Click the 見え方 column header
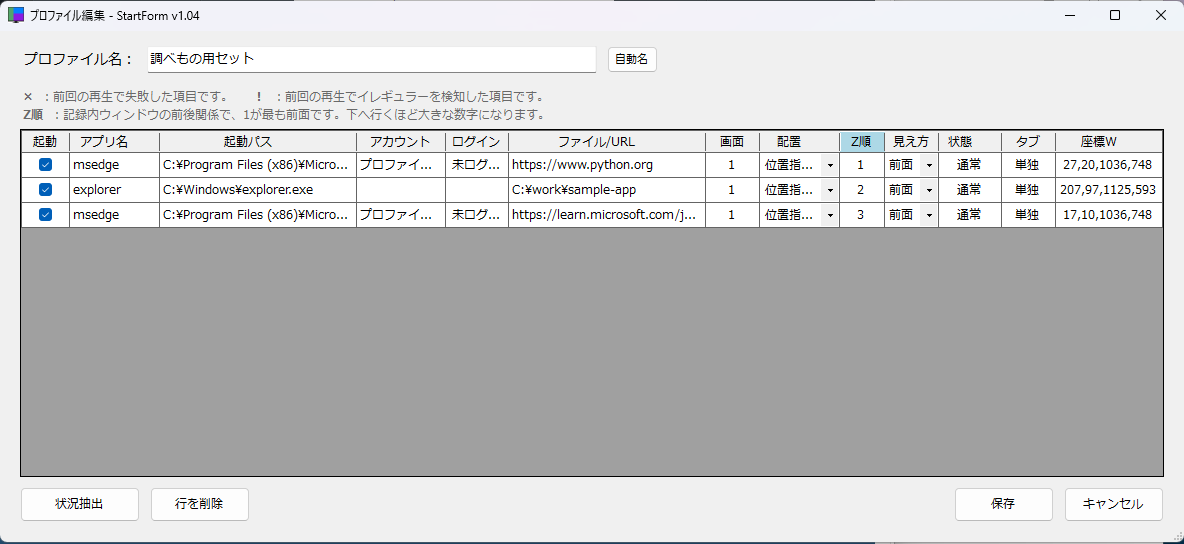The image size is (1184, 544). tap(911, 141)
